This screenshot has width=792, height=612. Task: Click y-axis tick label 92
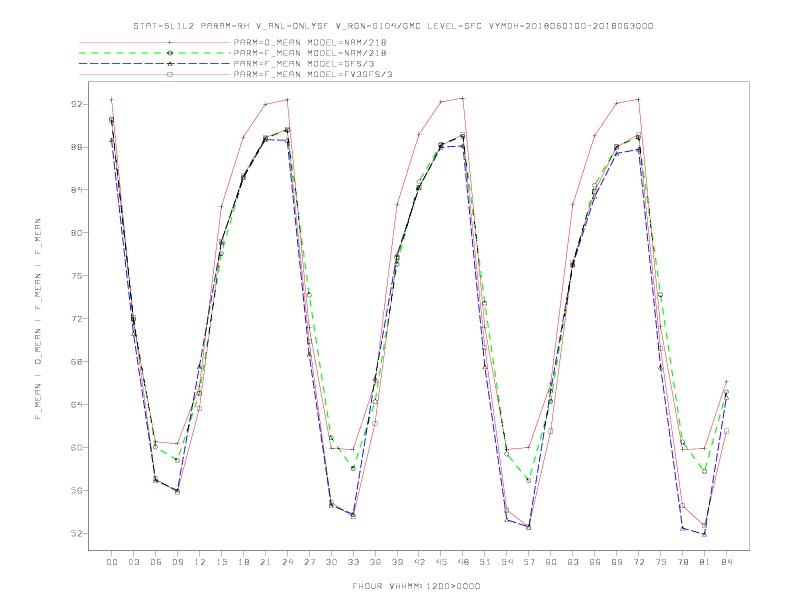tap(77, 105)
